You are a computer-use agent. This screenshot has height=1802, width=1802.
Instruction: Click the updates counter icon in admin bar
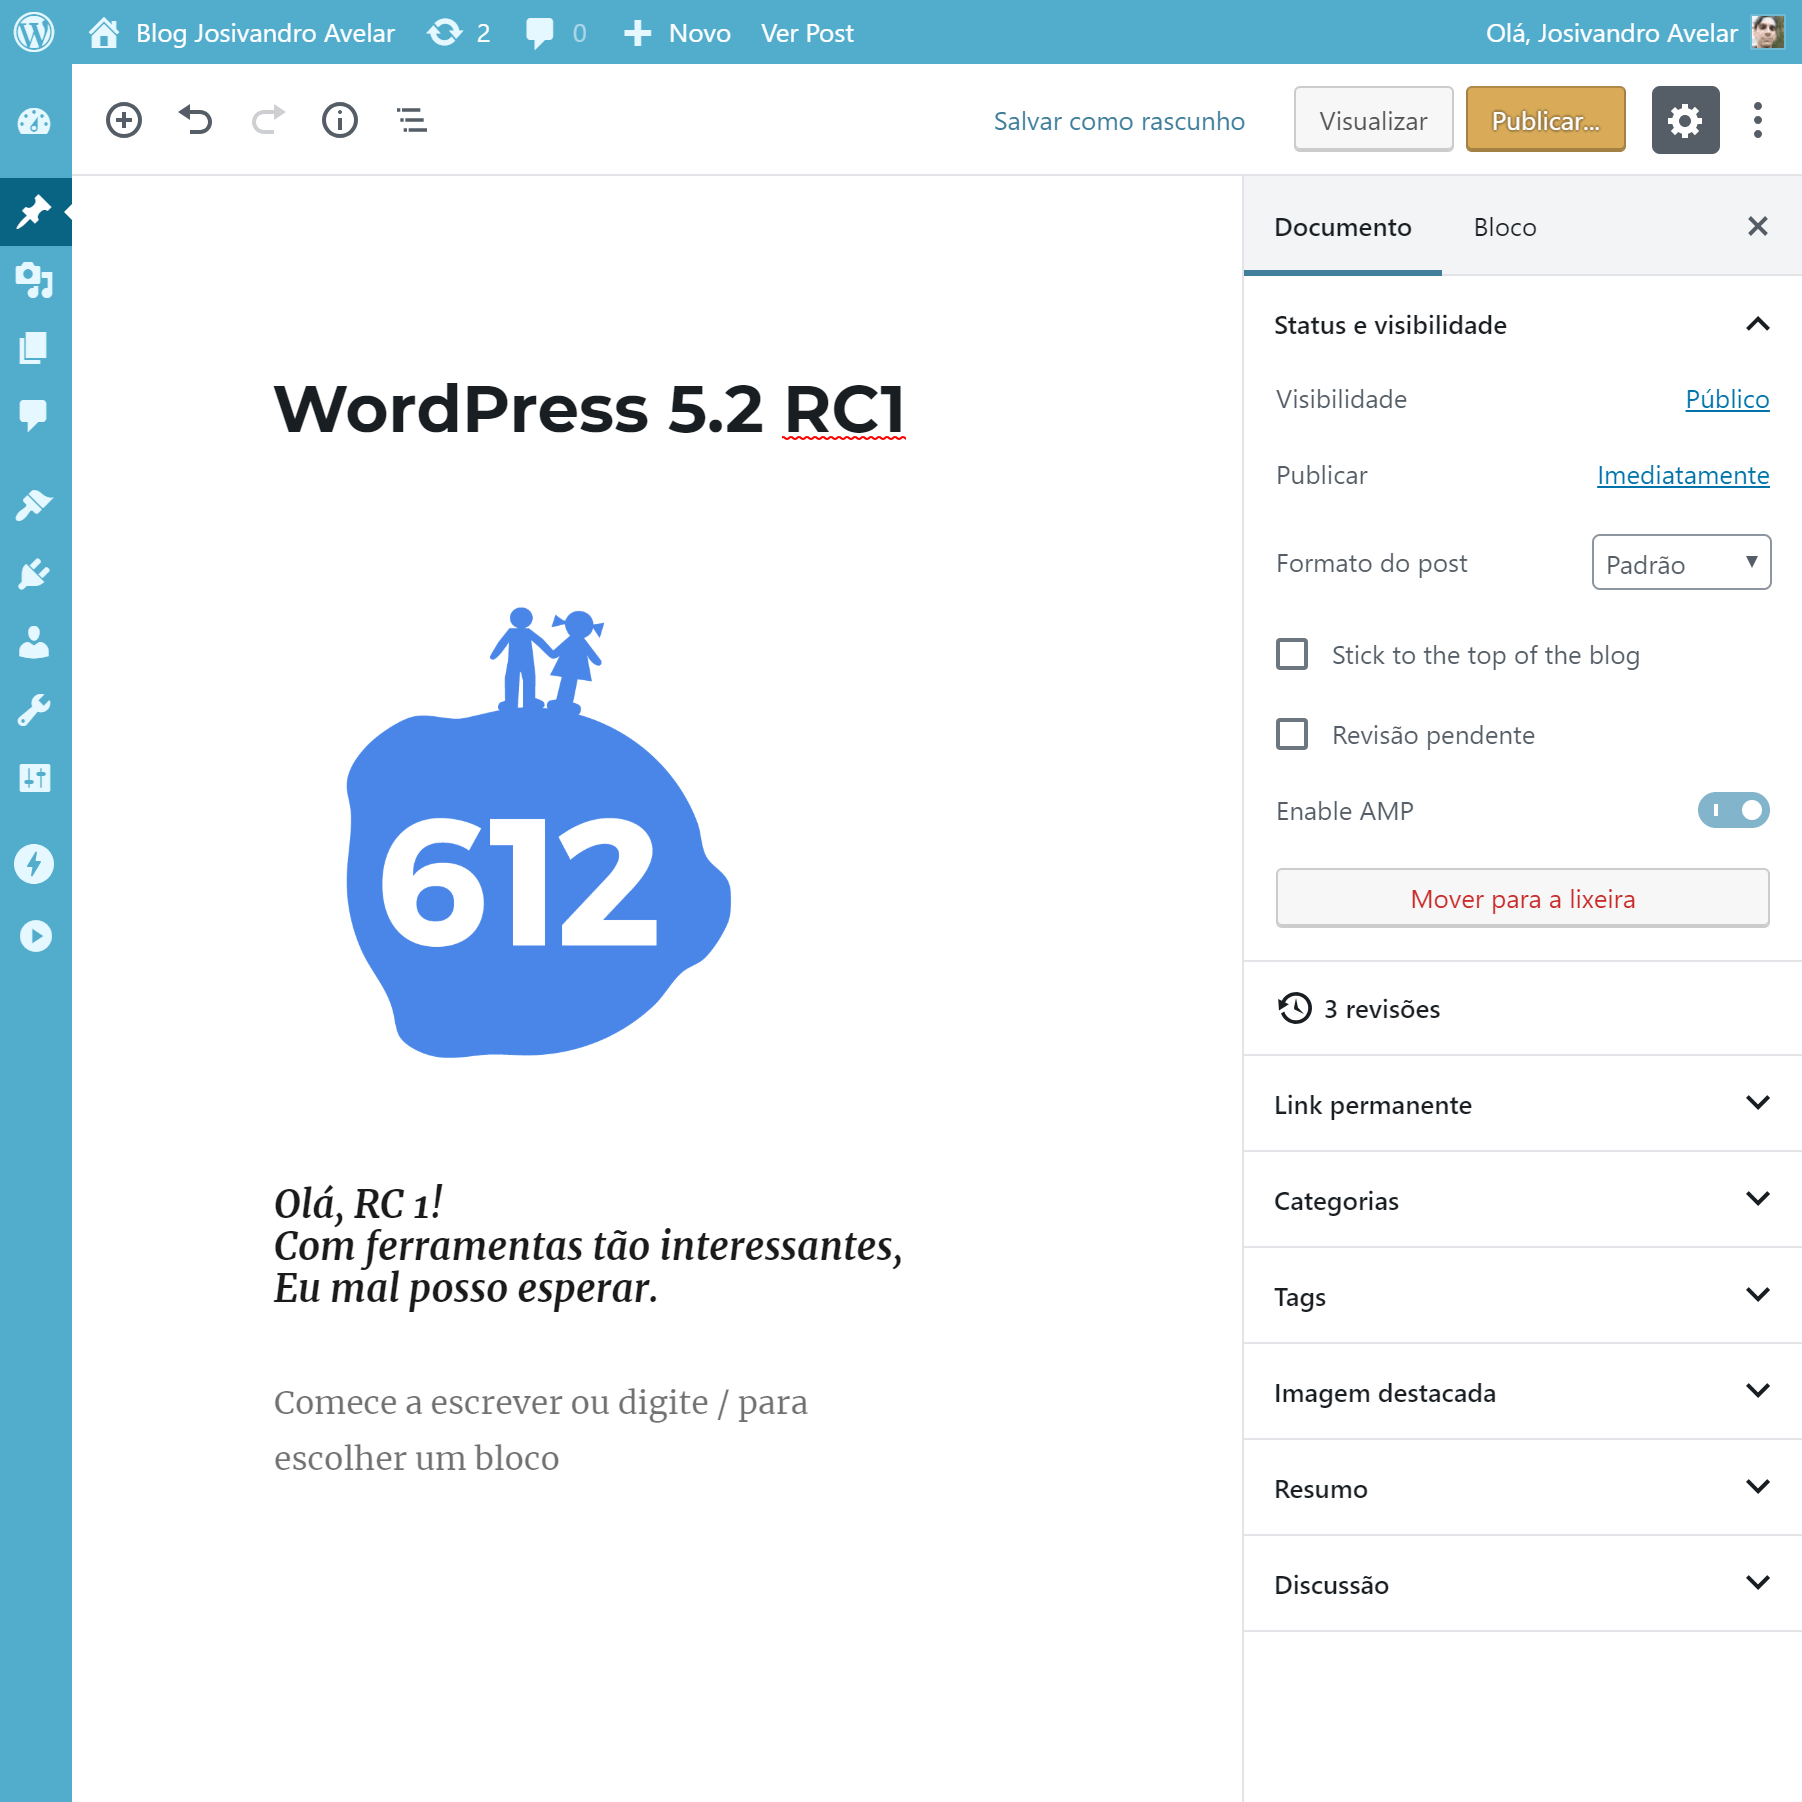click(x=459, y=33)
